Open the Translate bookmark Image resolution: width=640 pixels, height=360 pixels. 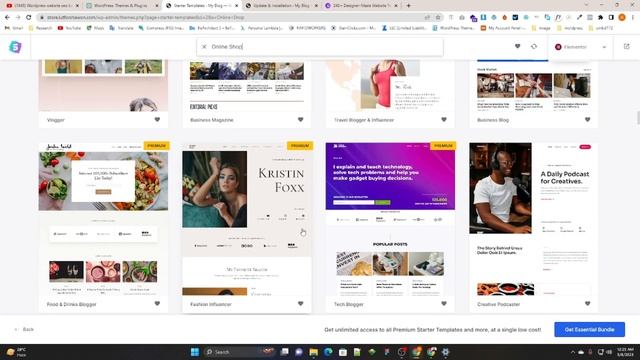point(121,28)
